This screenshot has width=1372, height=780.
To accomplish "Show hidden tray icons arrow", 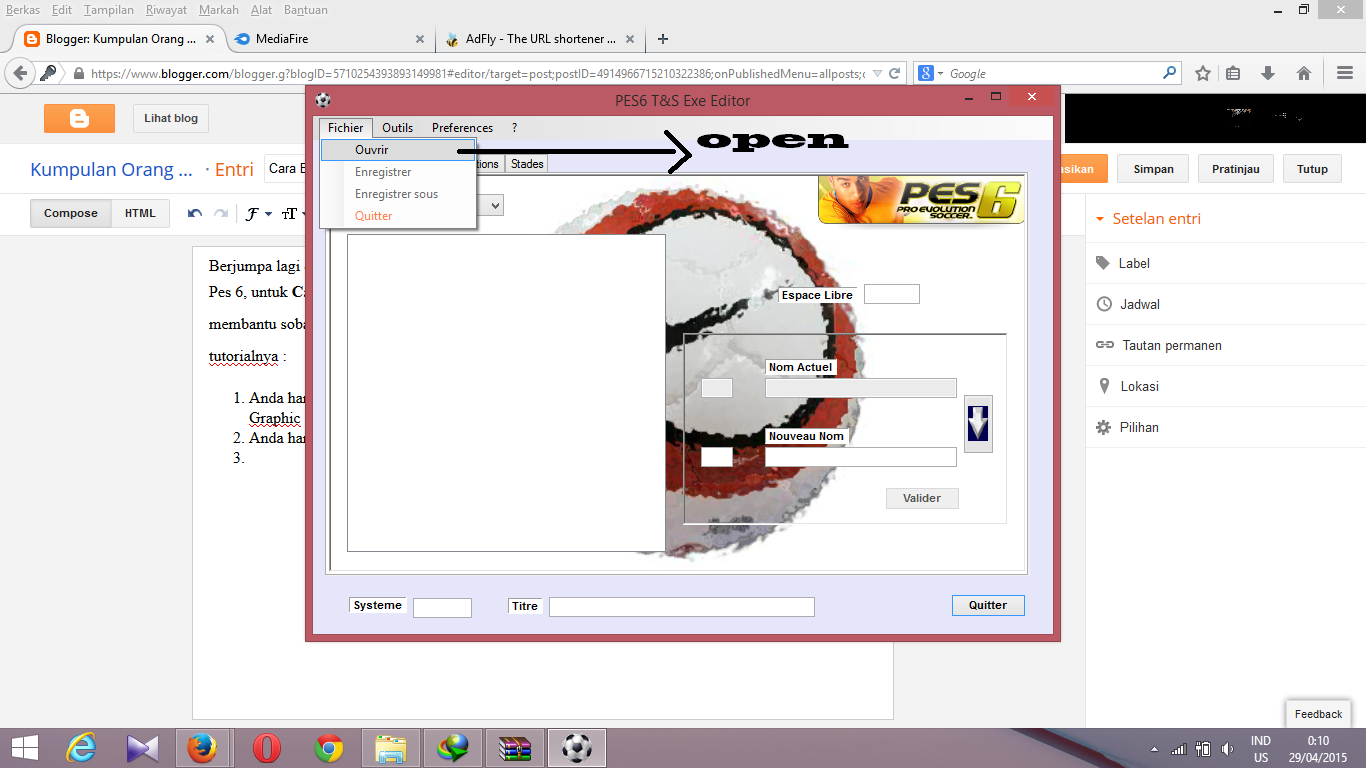I will coord(1155,749).
